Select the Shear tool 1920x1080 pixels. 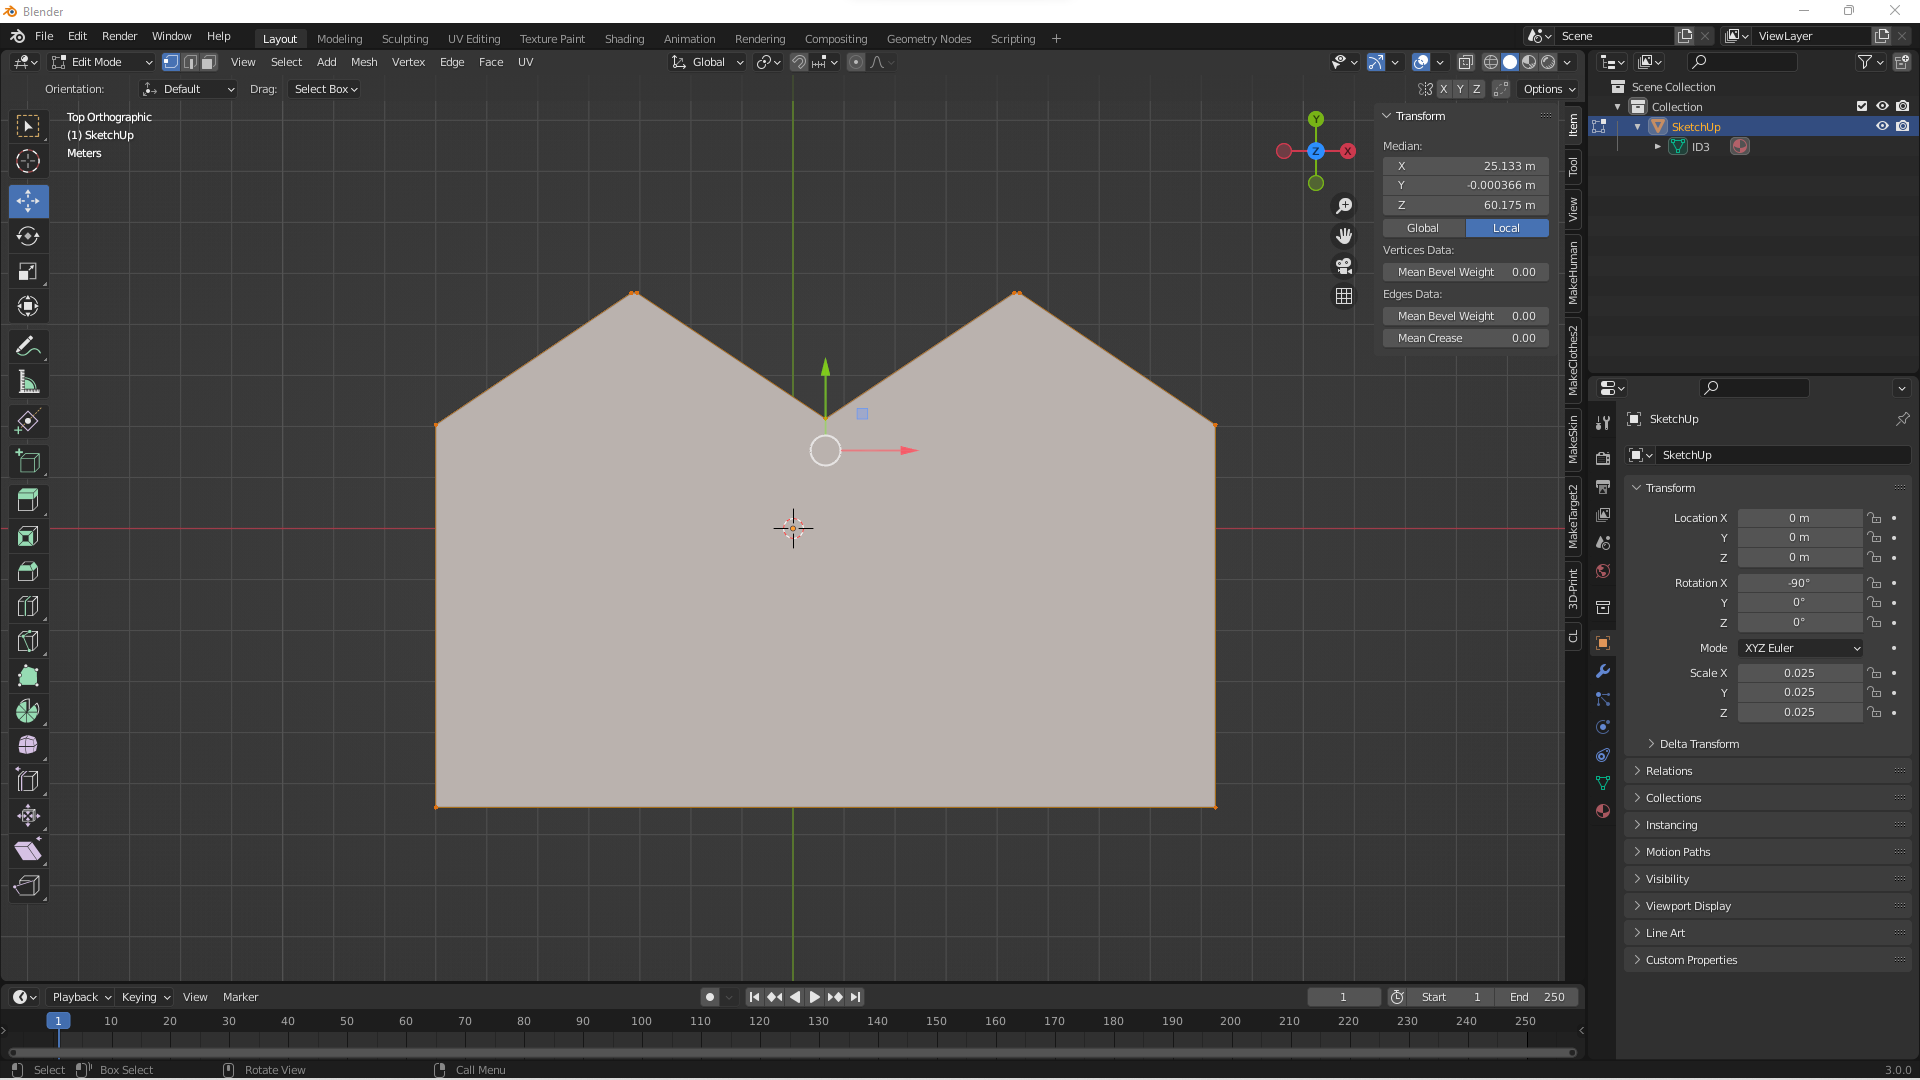28,851
